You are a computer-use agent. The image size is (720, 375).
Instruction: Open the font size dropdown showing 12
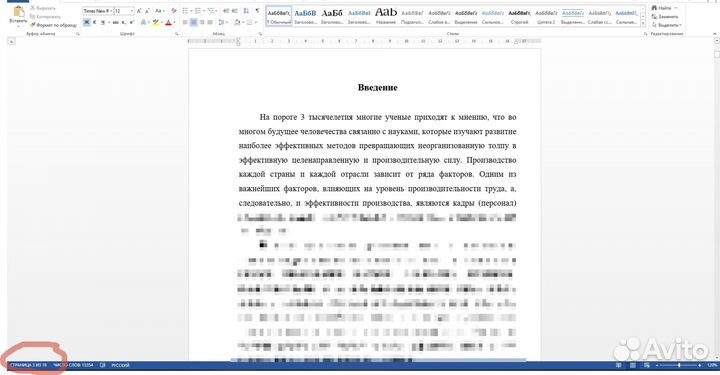pos(124,11)
